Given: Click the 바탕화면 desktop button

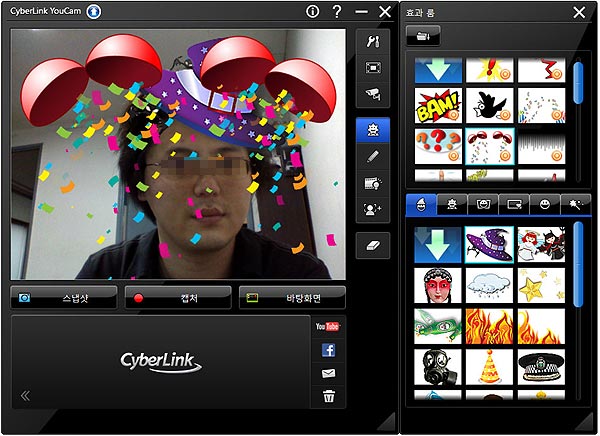Looking at the screenshot, I should click(x=292, y=297).
